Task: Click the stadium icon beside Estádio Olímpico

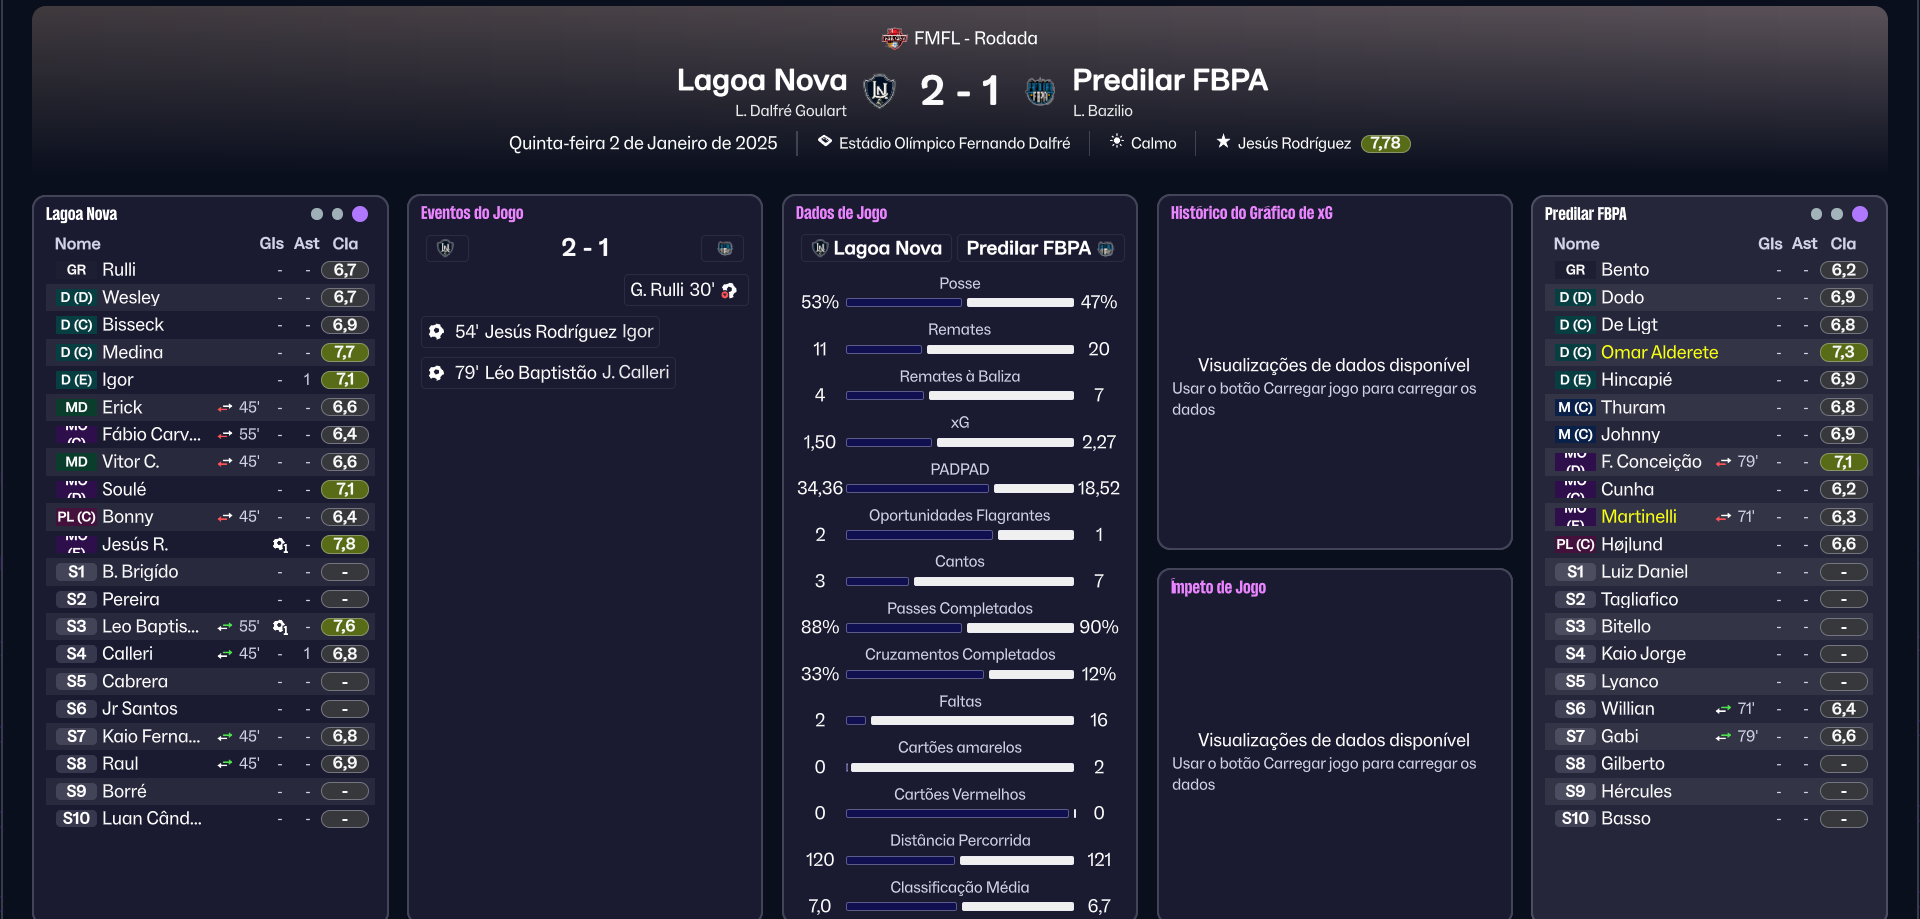Action: (825, 142)
